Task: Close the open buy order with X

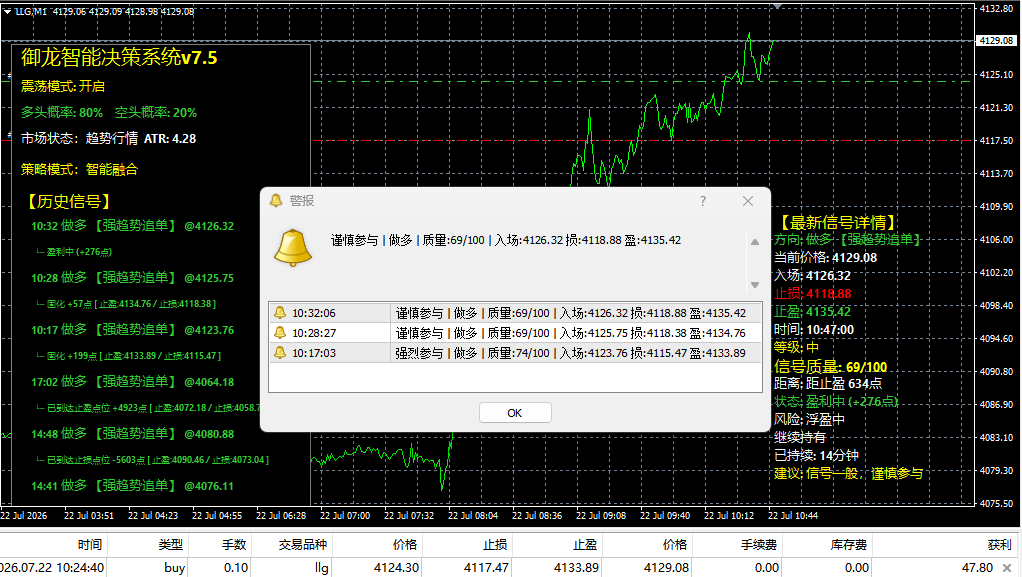Action: click(x=1007, y=568)
